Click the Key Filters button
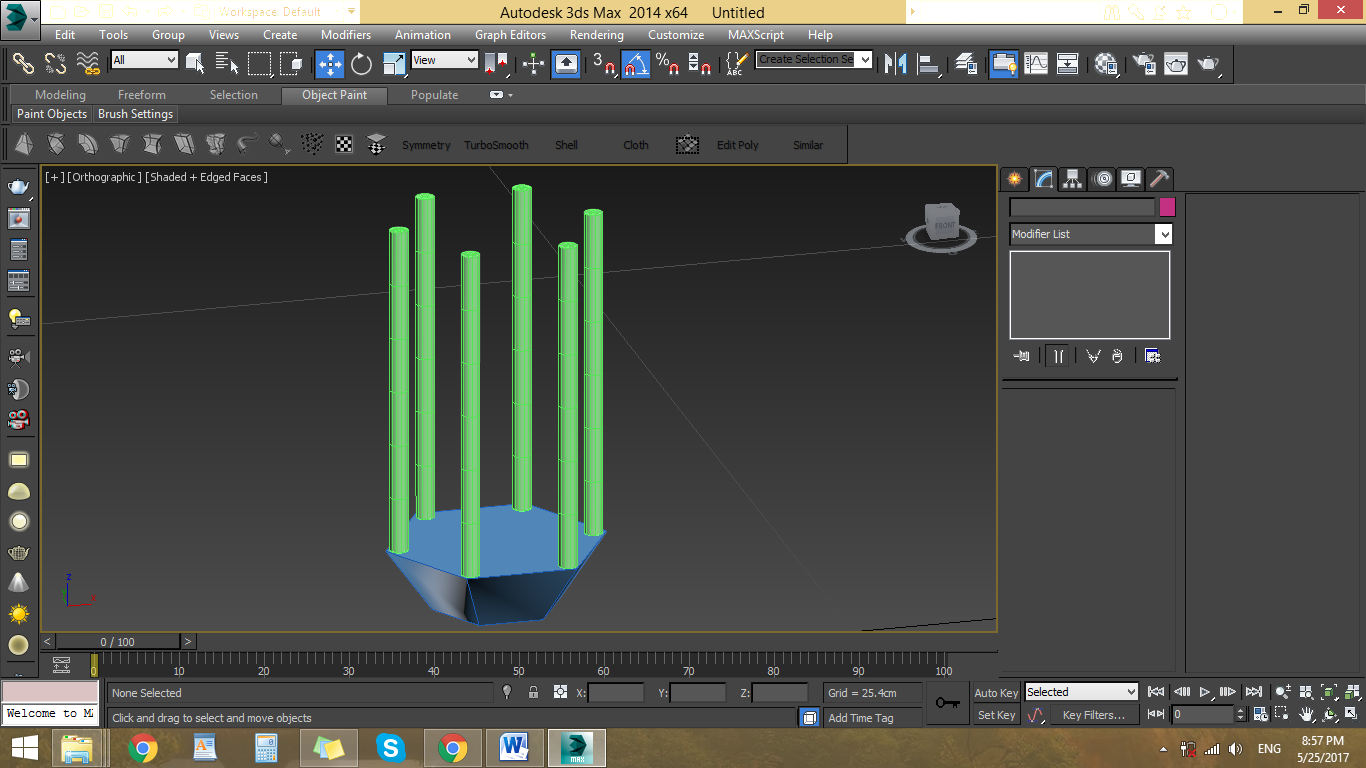Screen dimensions: 1366x768 pyautogui.click(x=1093, y=715)
